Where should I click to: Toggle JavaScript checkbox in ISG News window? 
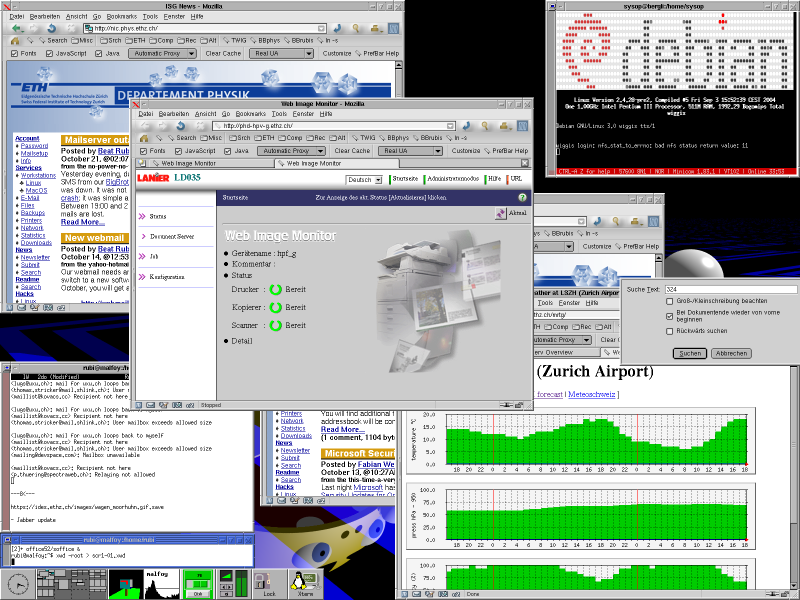coord(49,54)
